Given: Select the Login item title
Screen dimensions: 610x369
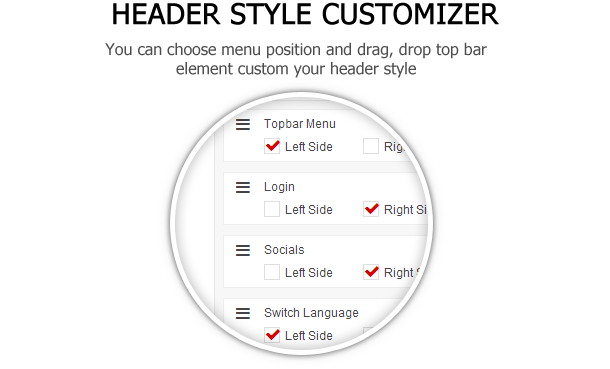Looking at the screenshot, I should (x=279, y=187).
